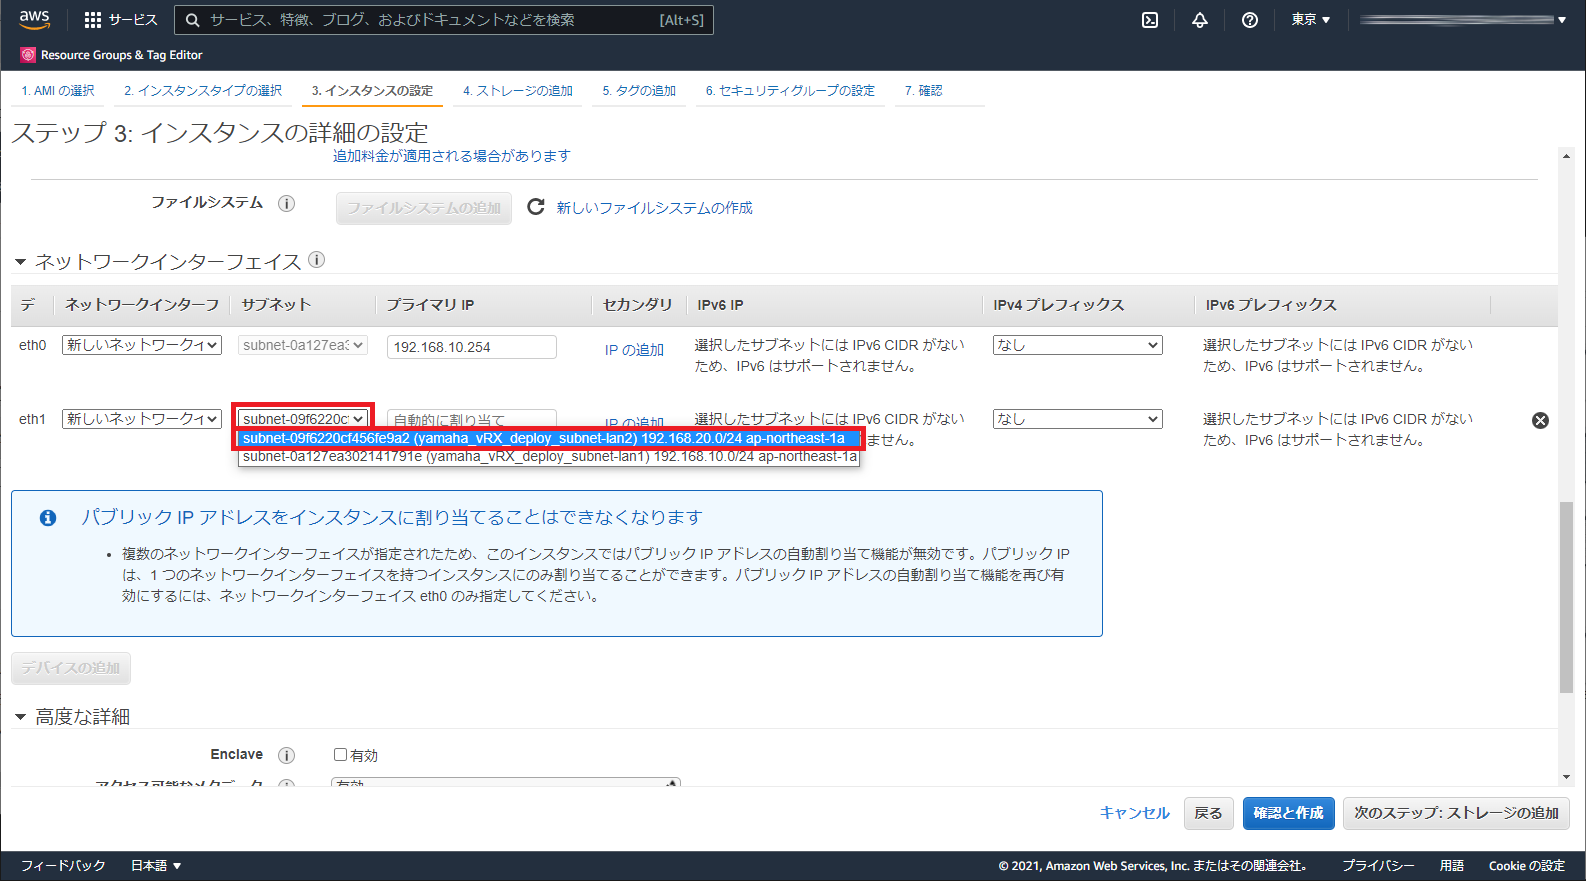Viewport: 1586px width, 881px height.
Task: Click the AWS logo home icon
Action: pos(34,20)
